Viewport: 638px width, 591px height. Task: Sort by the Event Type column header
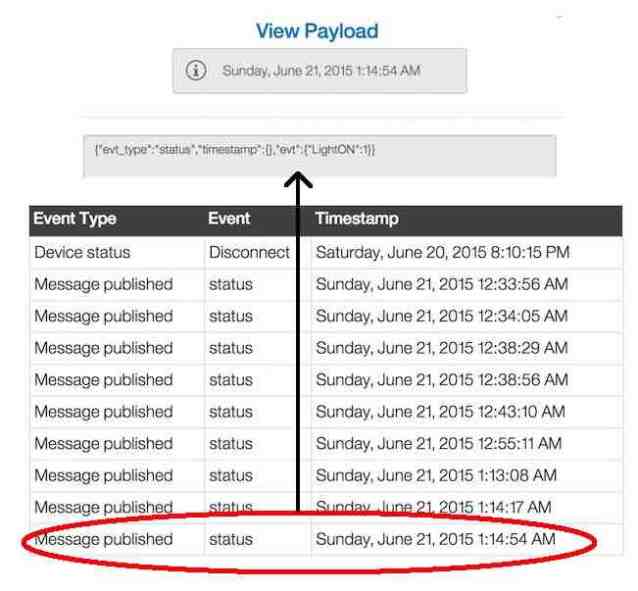75,219
